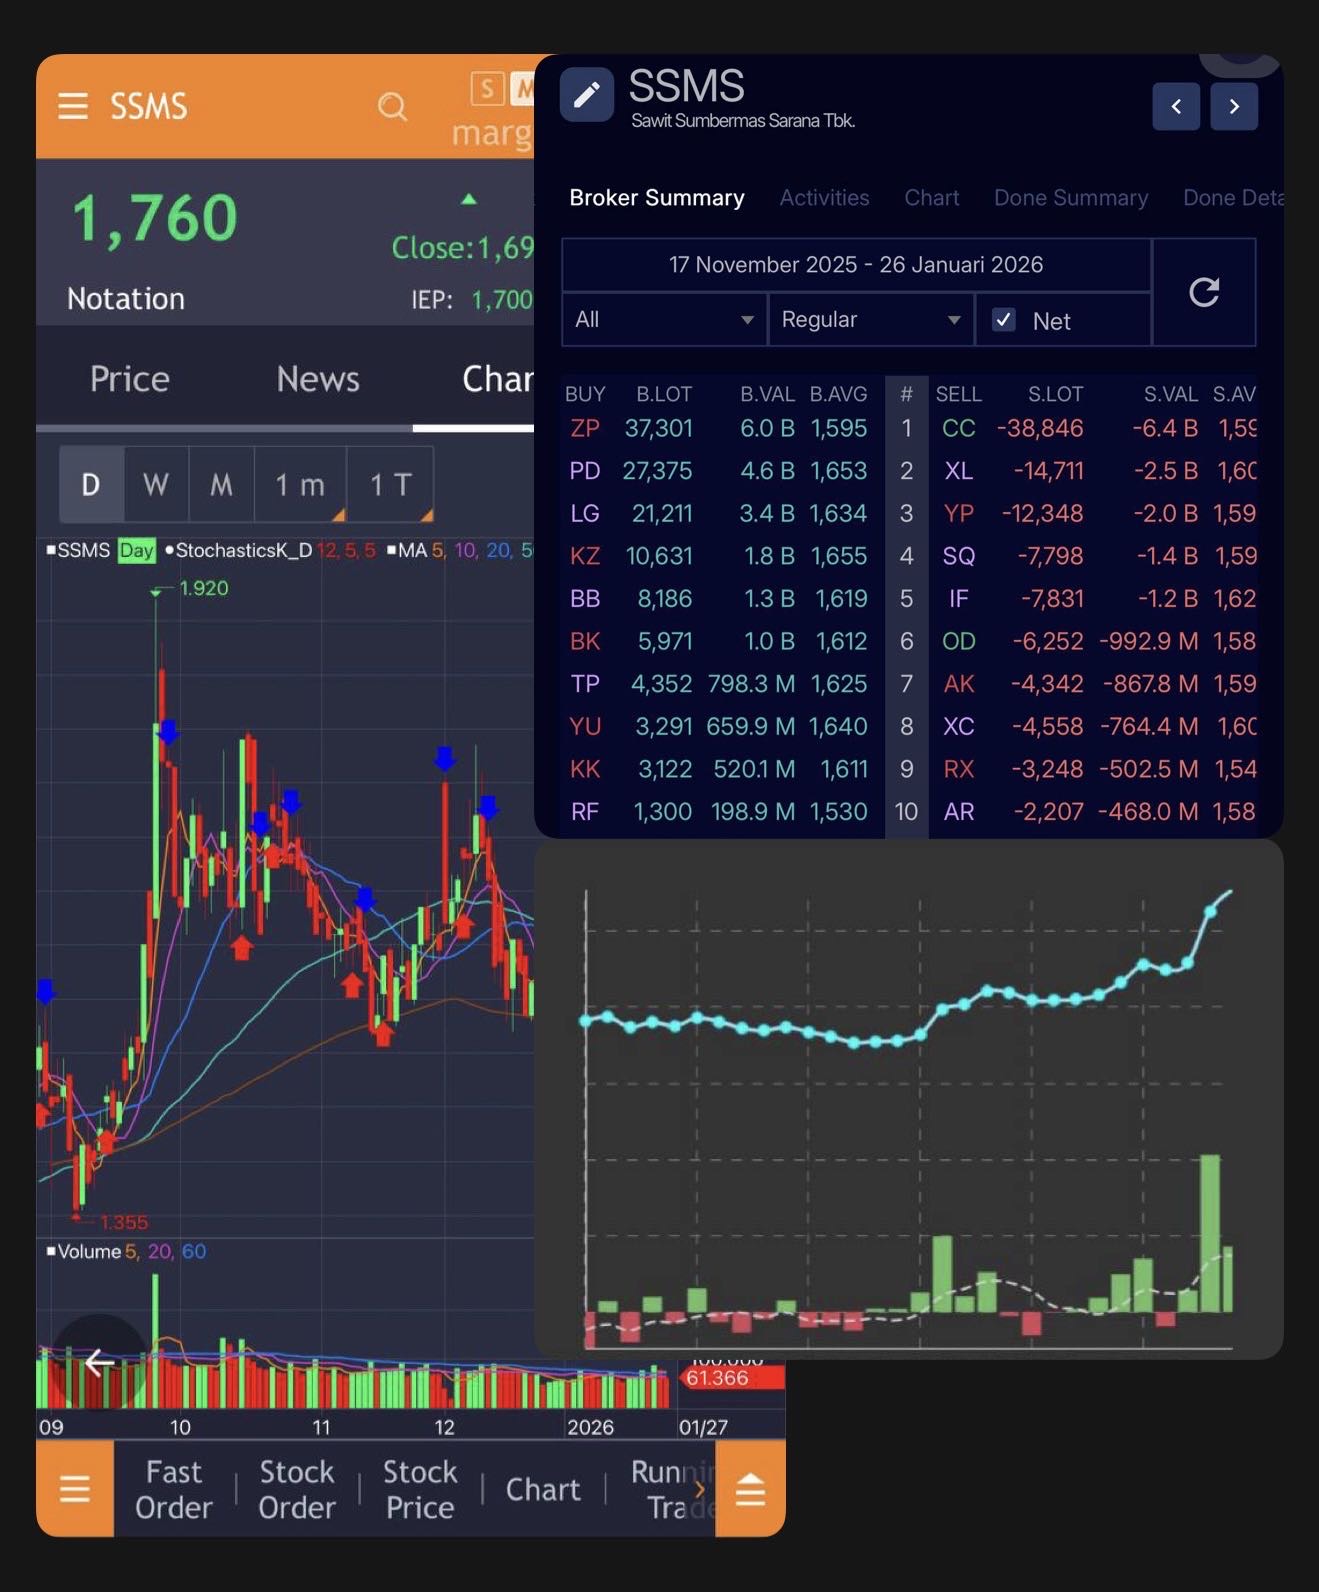The image size is (1319, 1592).
Task: Click the S.LOT column header
Action: point(1056,394)
